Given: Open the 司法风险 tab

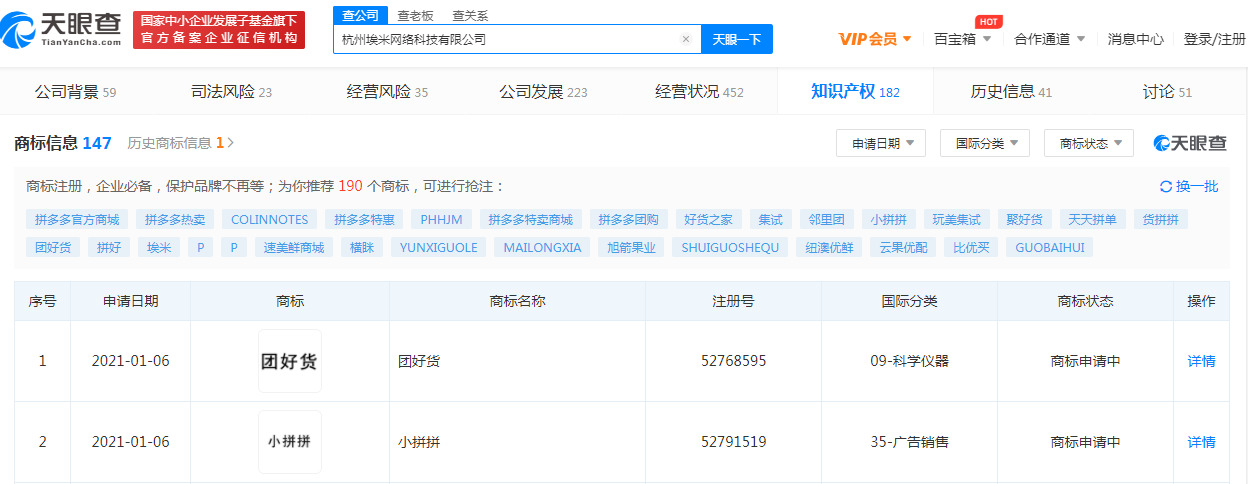Looking at the screenshot, I should point(231,92).
